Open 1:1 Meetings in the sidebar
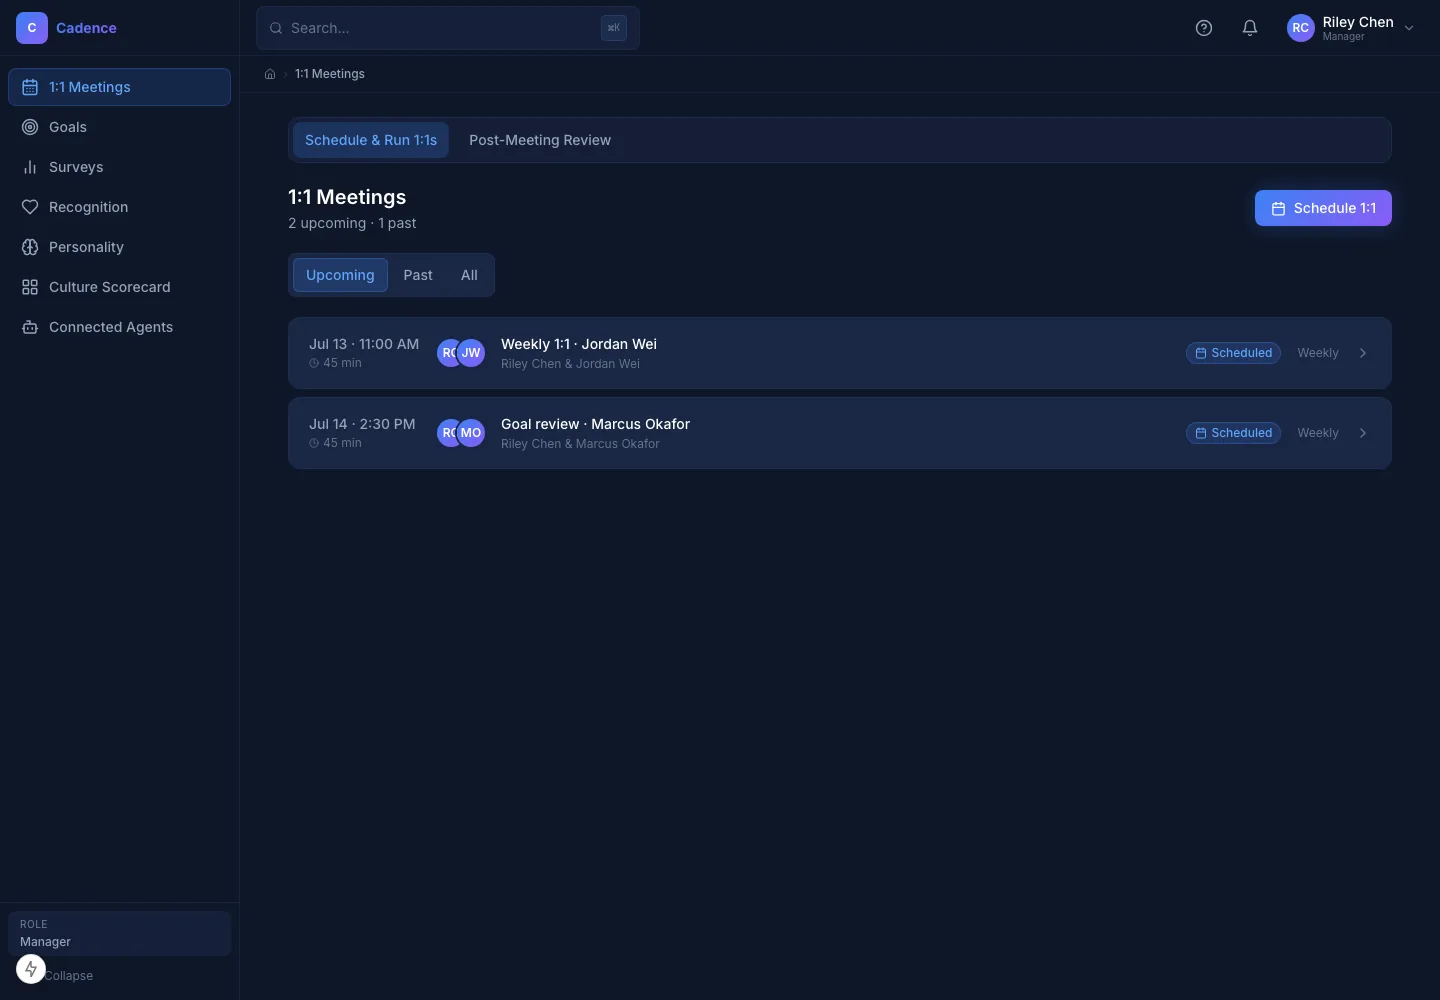 tap(120, 87)
